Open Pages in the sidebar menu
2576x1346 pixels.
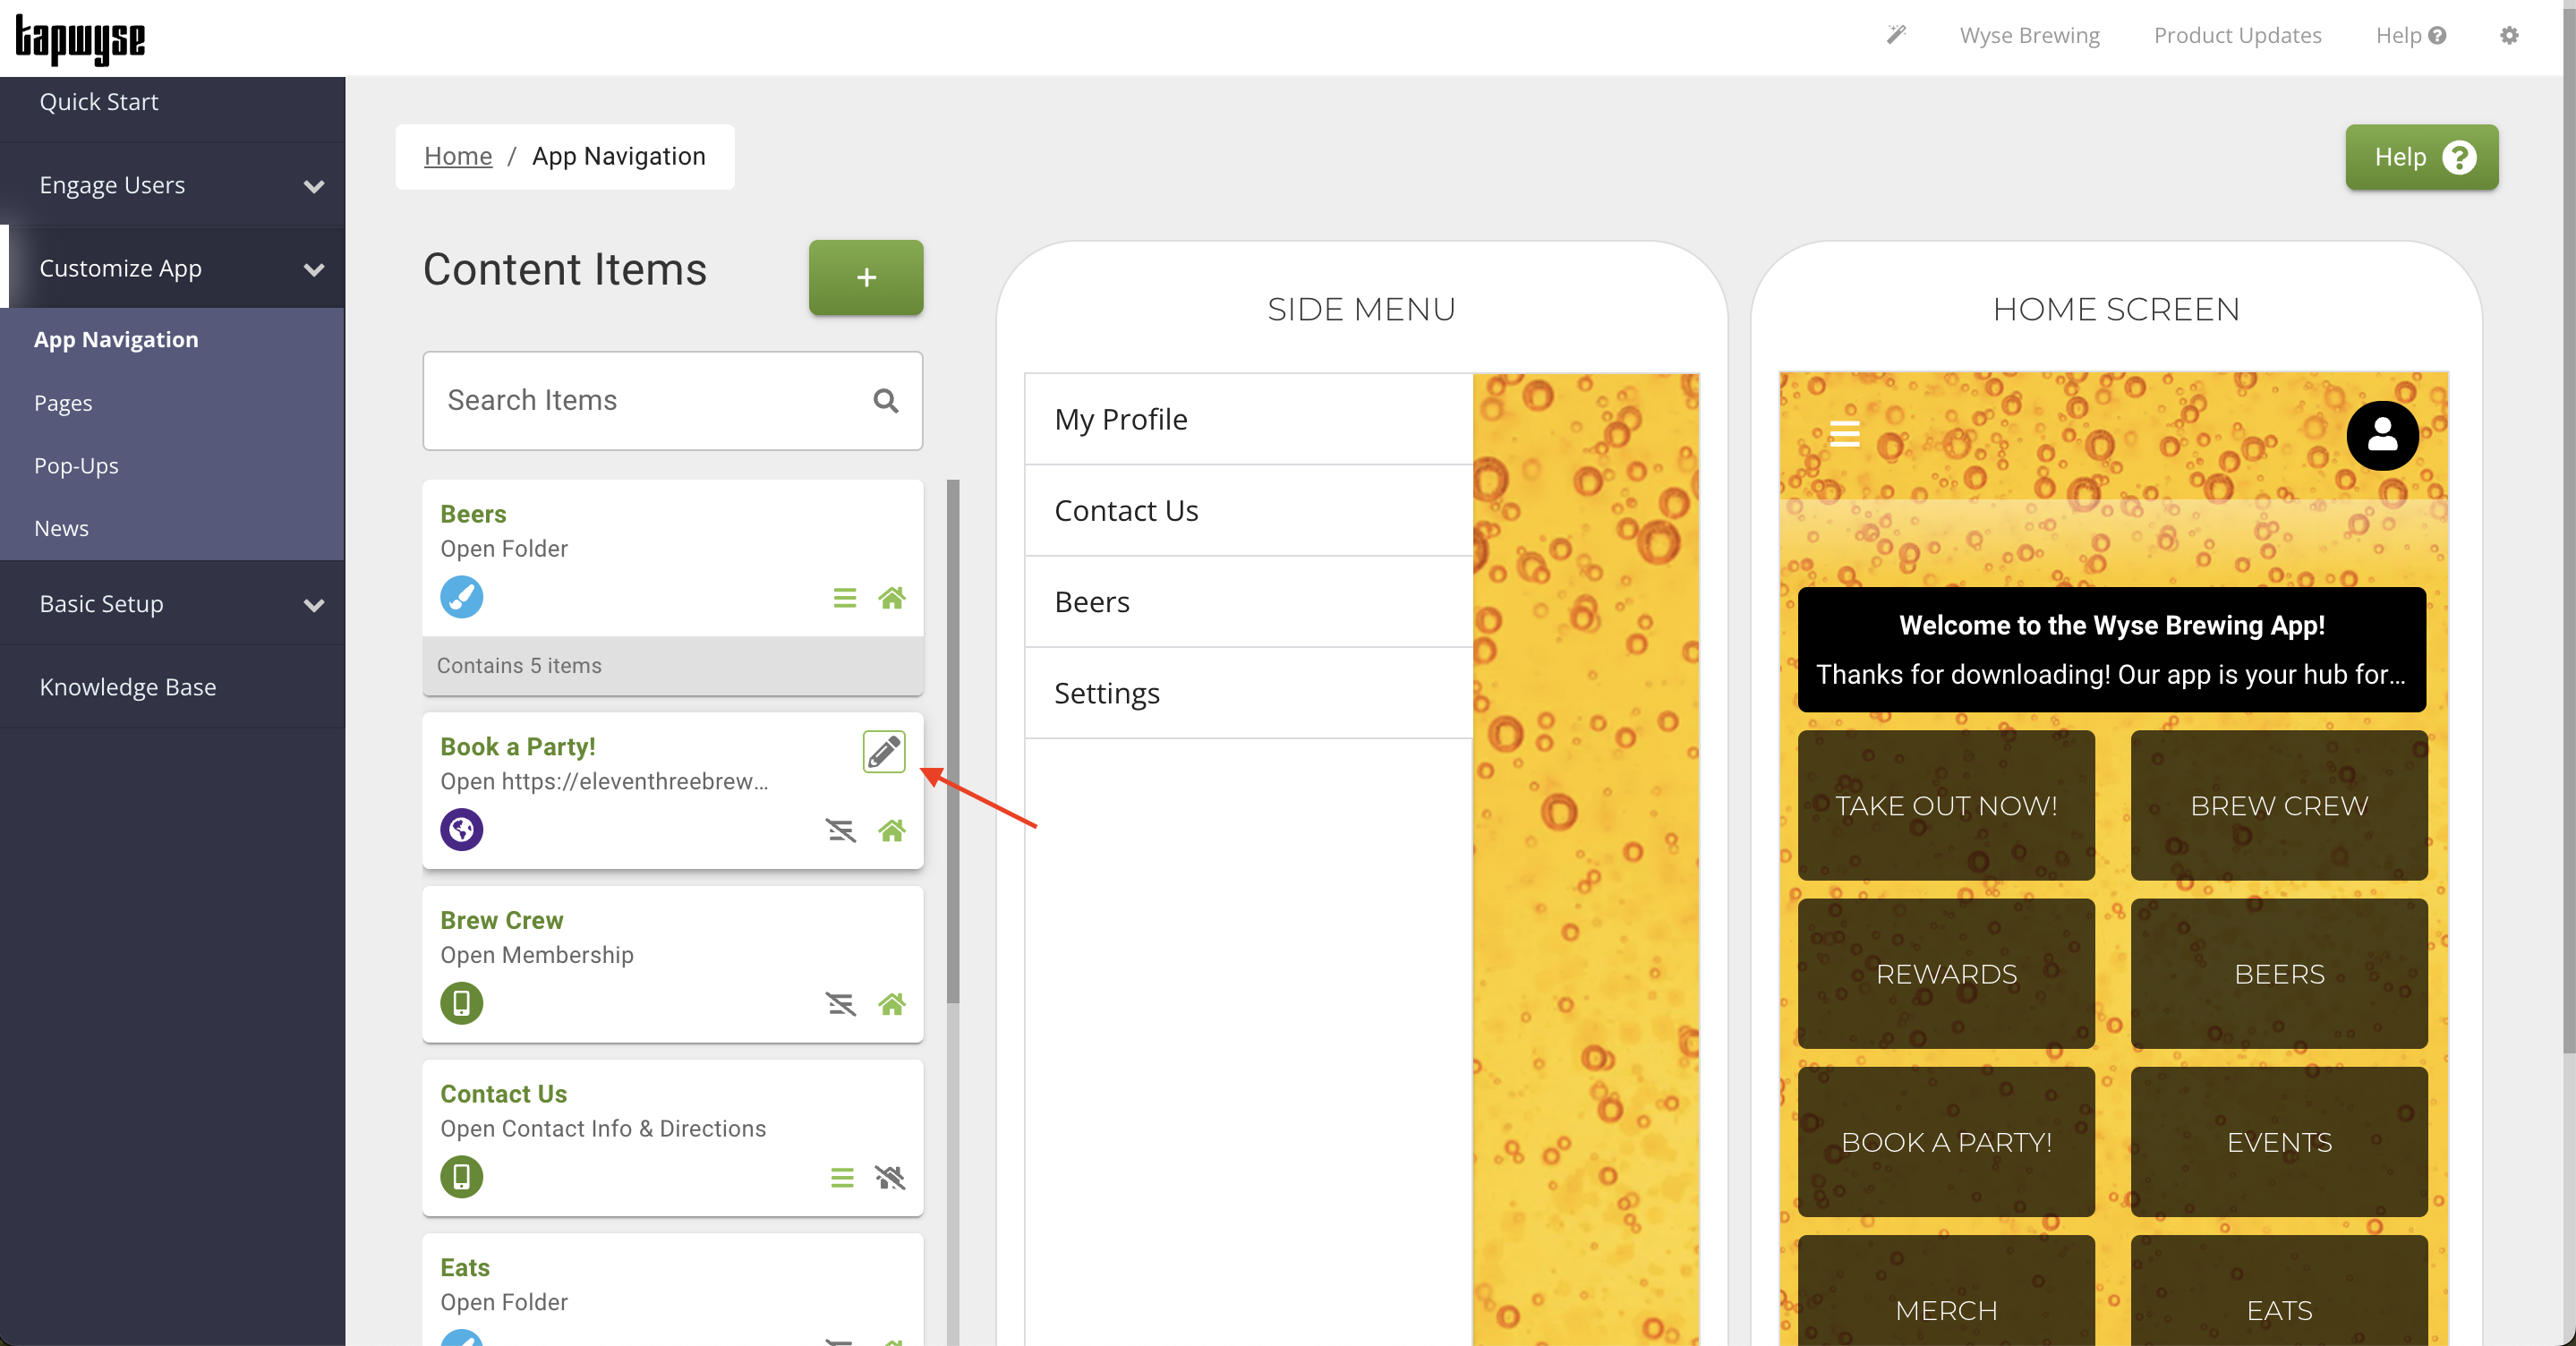pyautogui.click(x=63, y=403)
